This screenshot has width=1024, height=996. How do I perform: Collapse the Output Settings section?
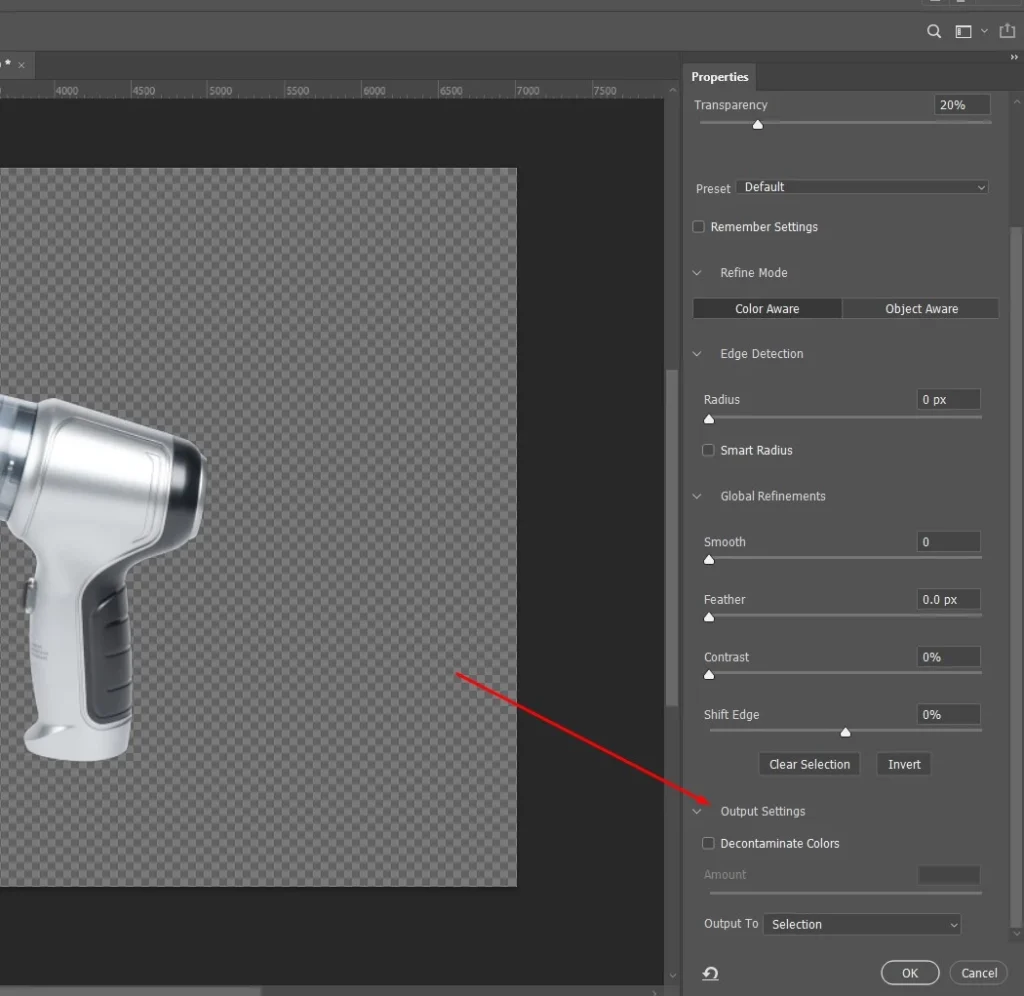(x=698, y=812)
